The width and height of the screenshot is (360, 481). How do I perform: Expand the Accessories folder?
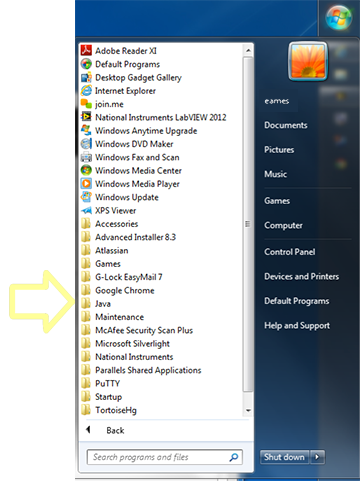coord(110,224)
